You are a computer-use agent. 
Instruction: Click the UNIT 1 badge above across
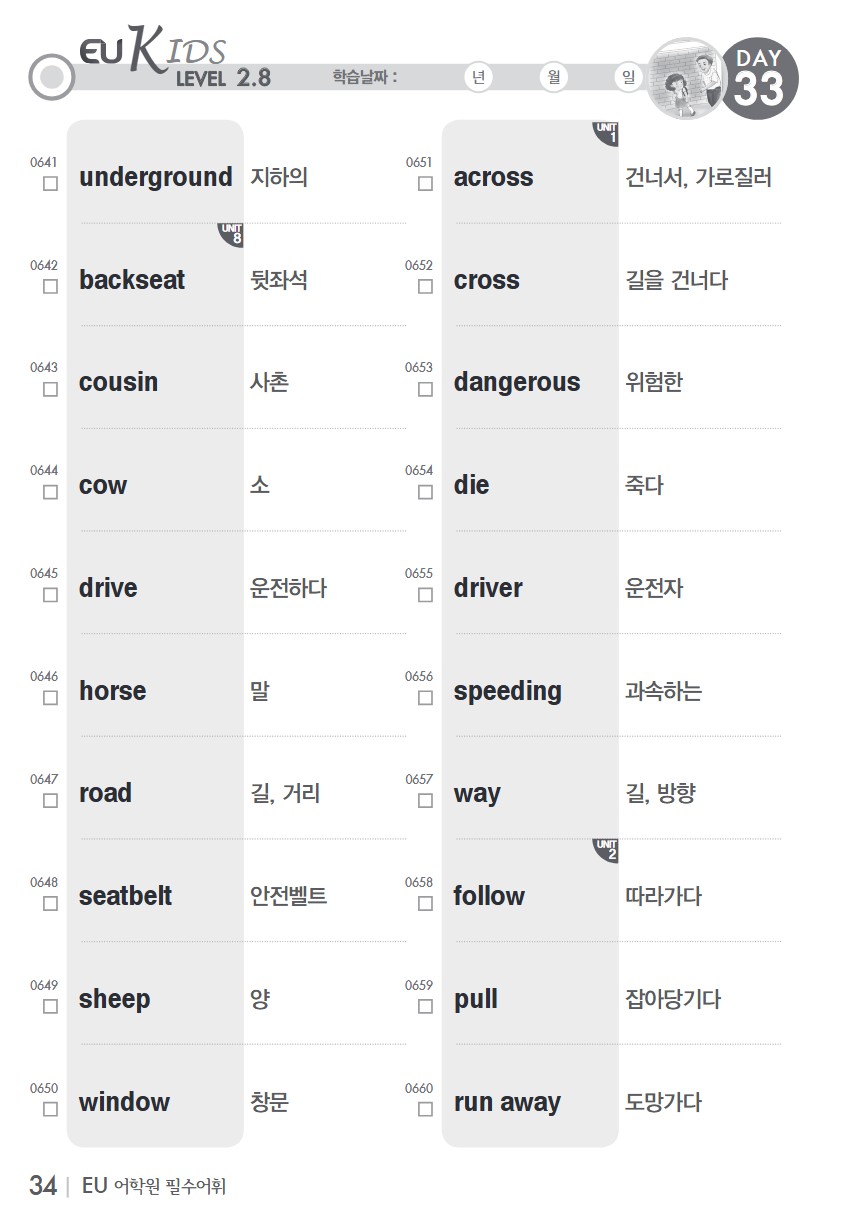[x=606, y=133]
